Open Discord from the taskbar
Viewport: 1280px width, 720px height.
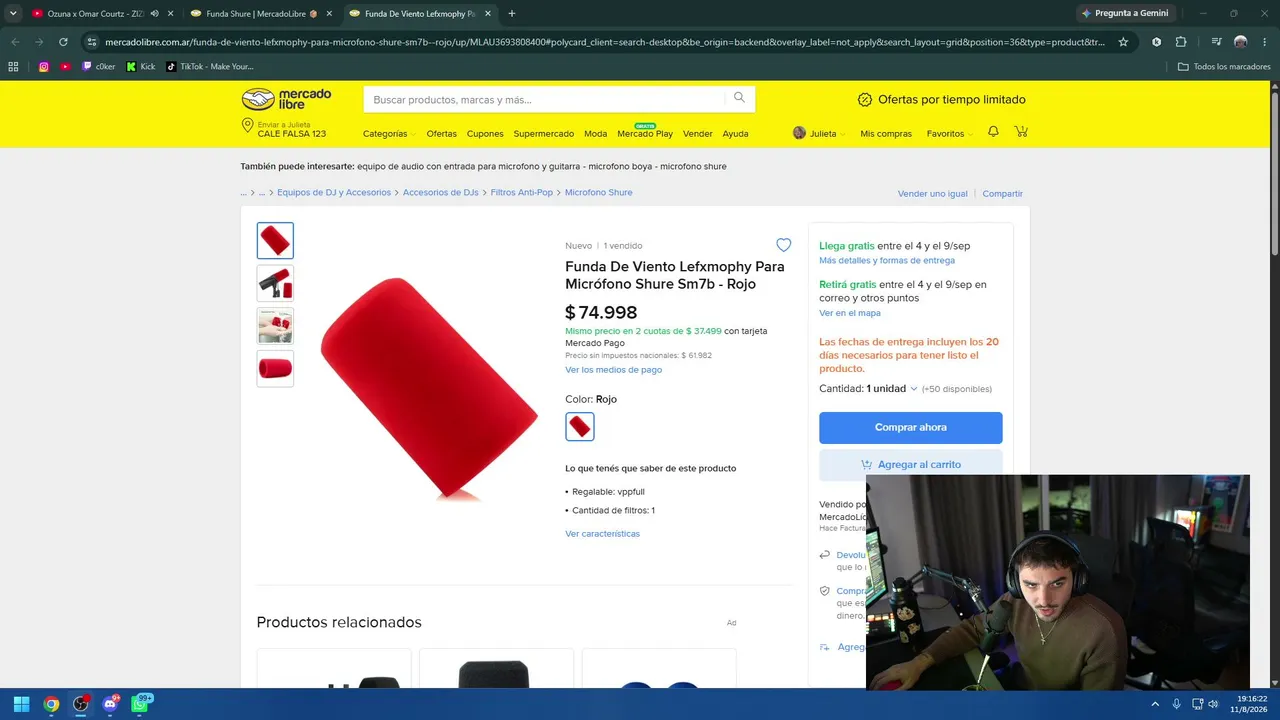pyautogui.click(x=110, y=704)
